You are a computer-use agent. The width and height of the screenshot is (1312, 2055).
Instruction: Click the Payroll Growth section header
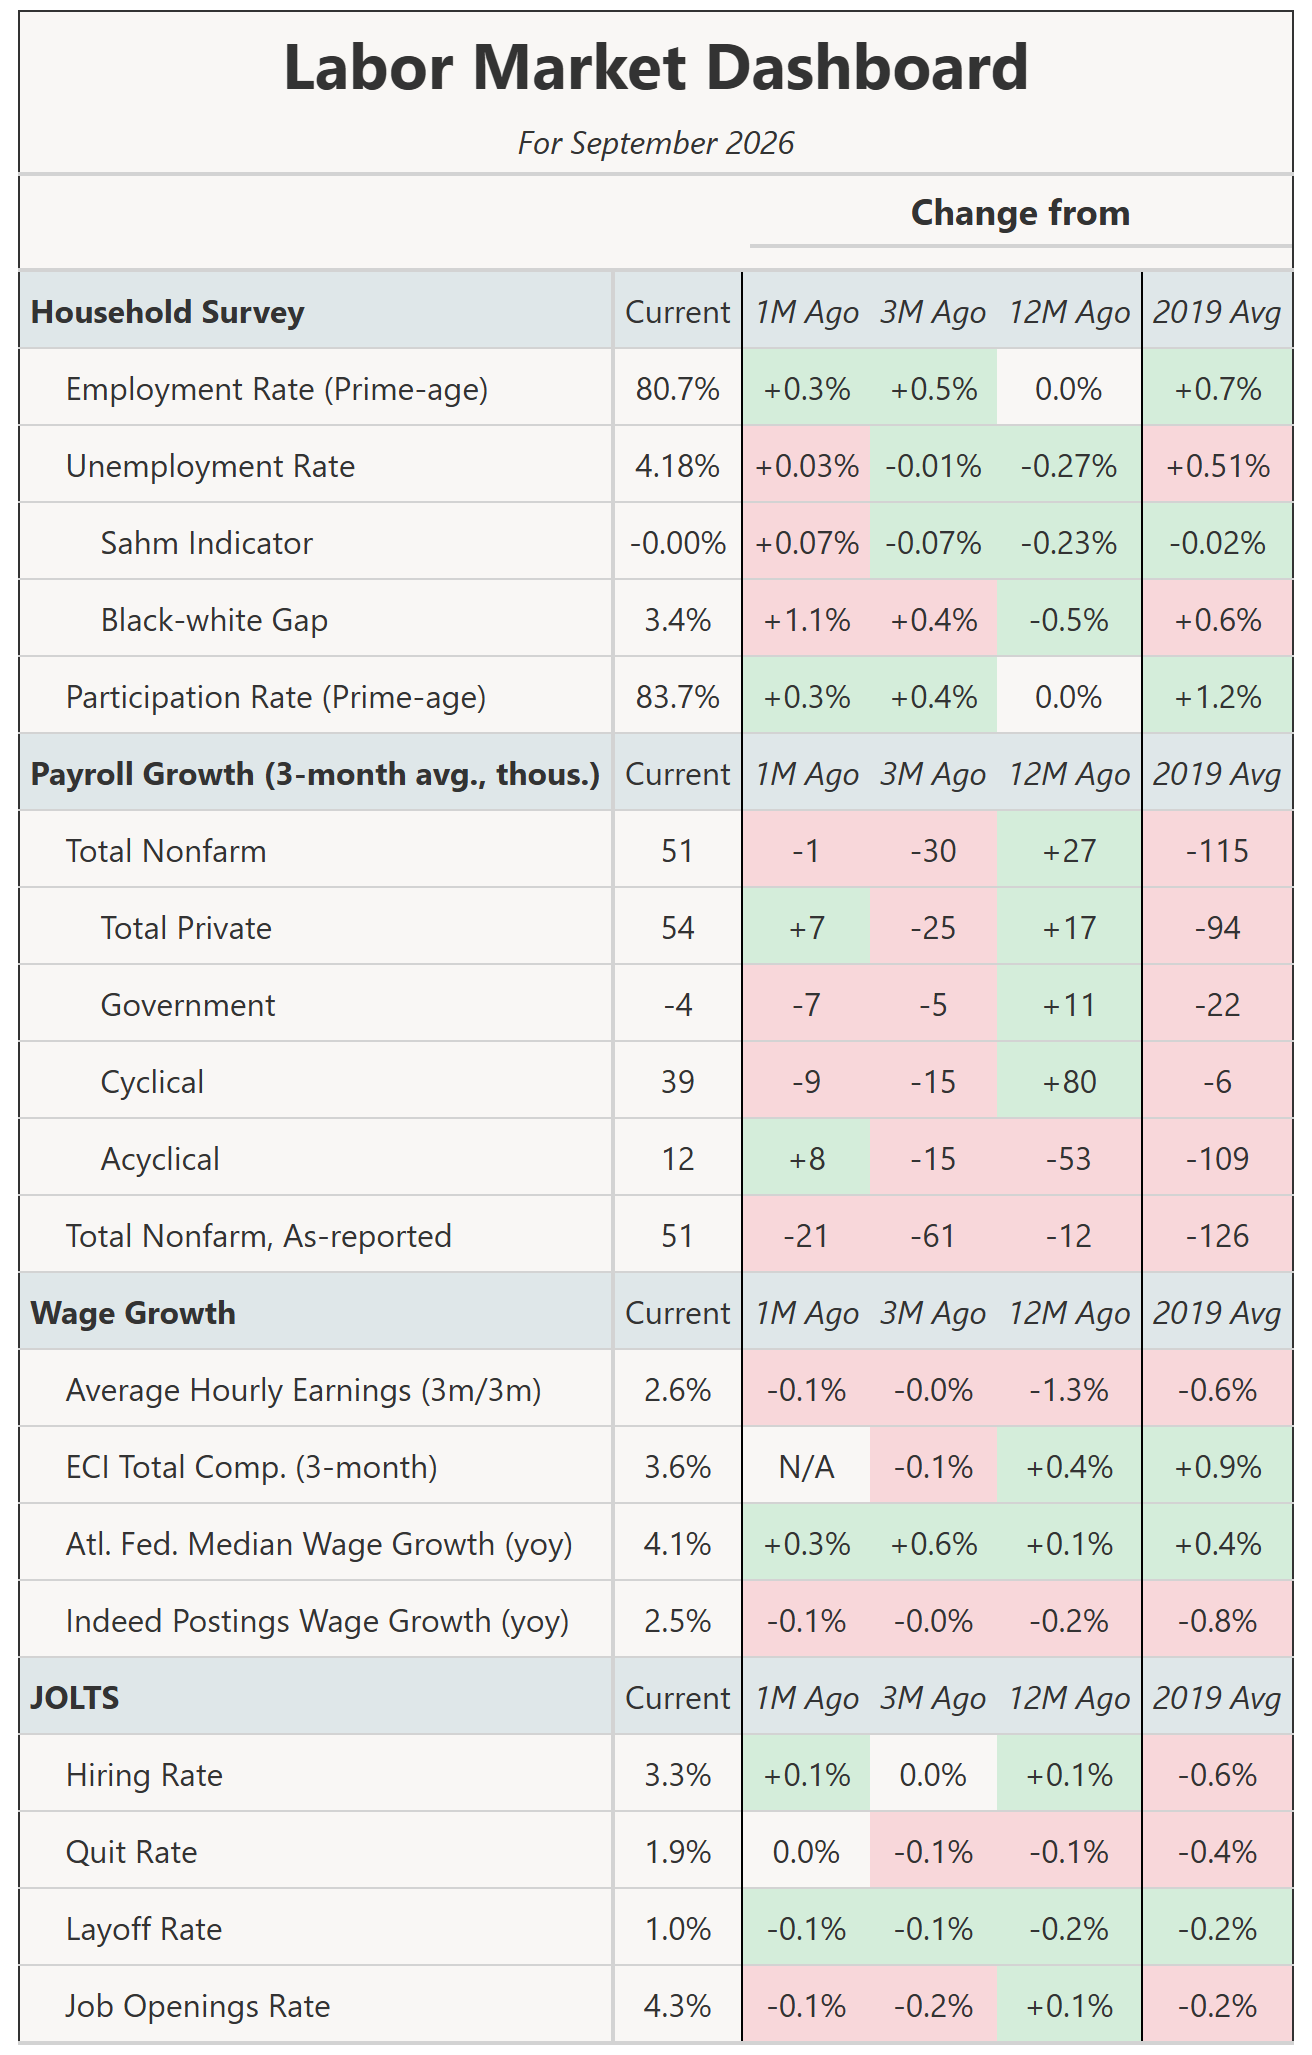tap(315, 774)
